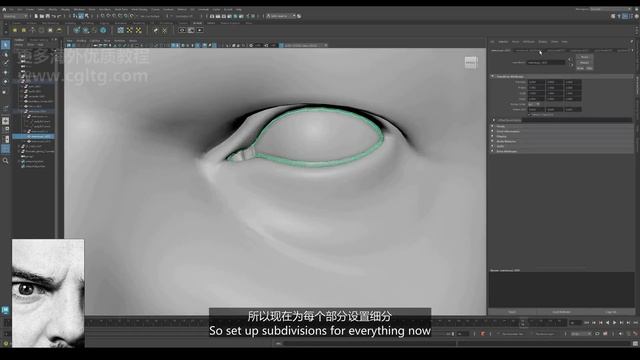
Task: Toggle the first snap magnet icon in status line
Action: tap(103, 16)
